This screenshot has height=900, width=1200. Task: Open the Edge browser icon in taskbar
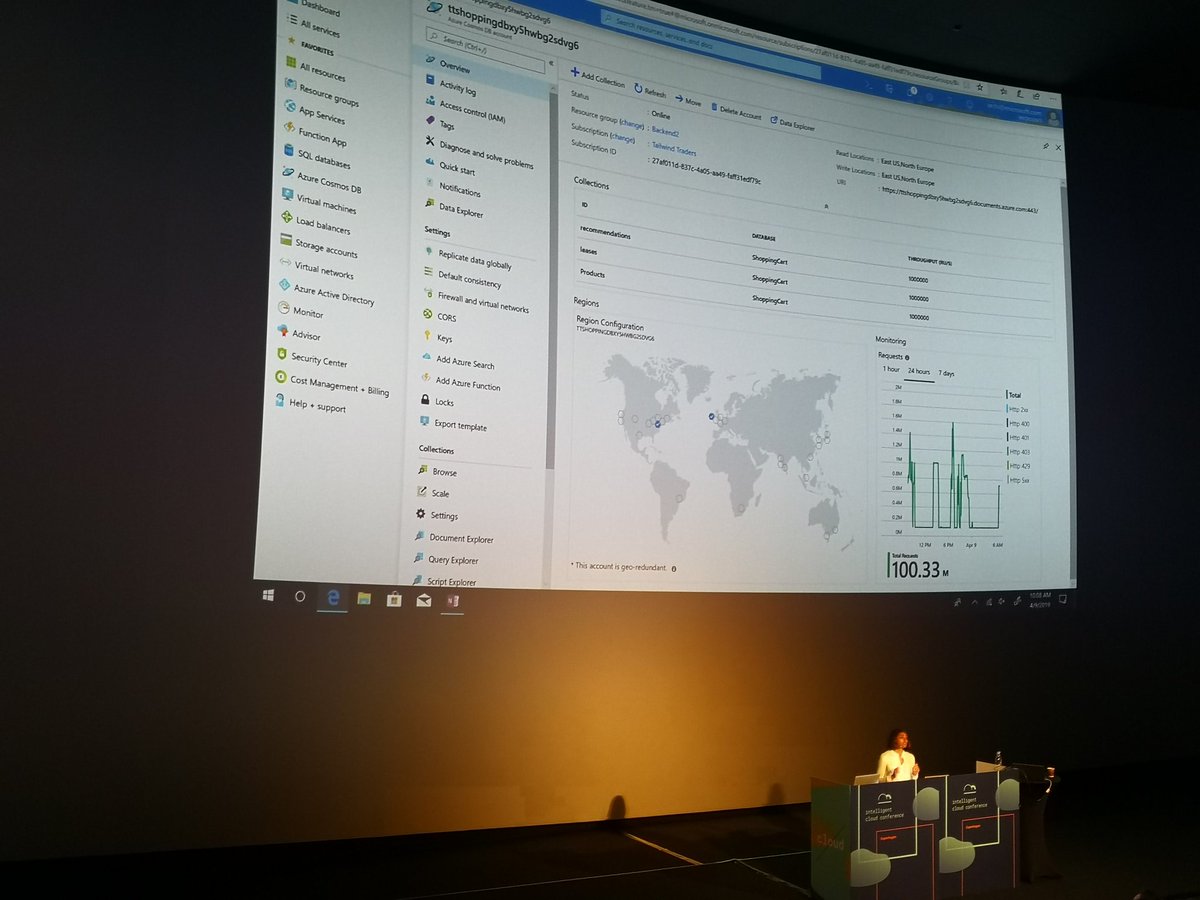tap(332, 597)
